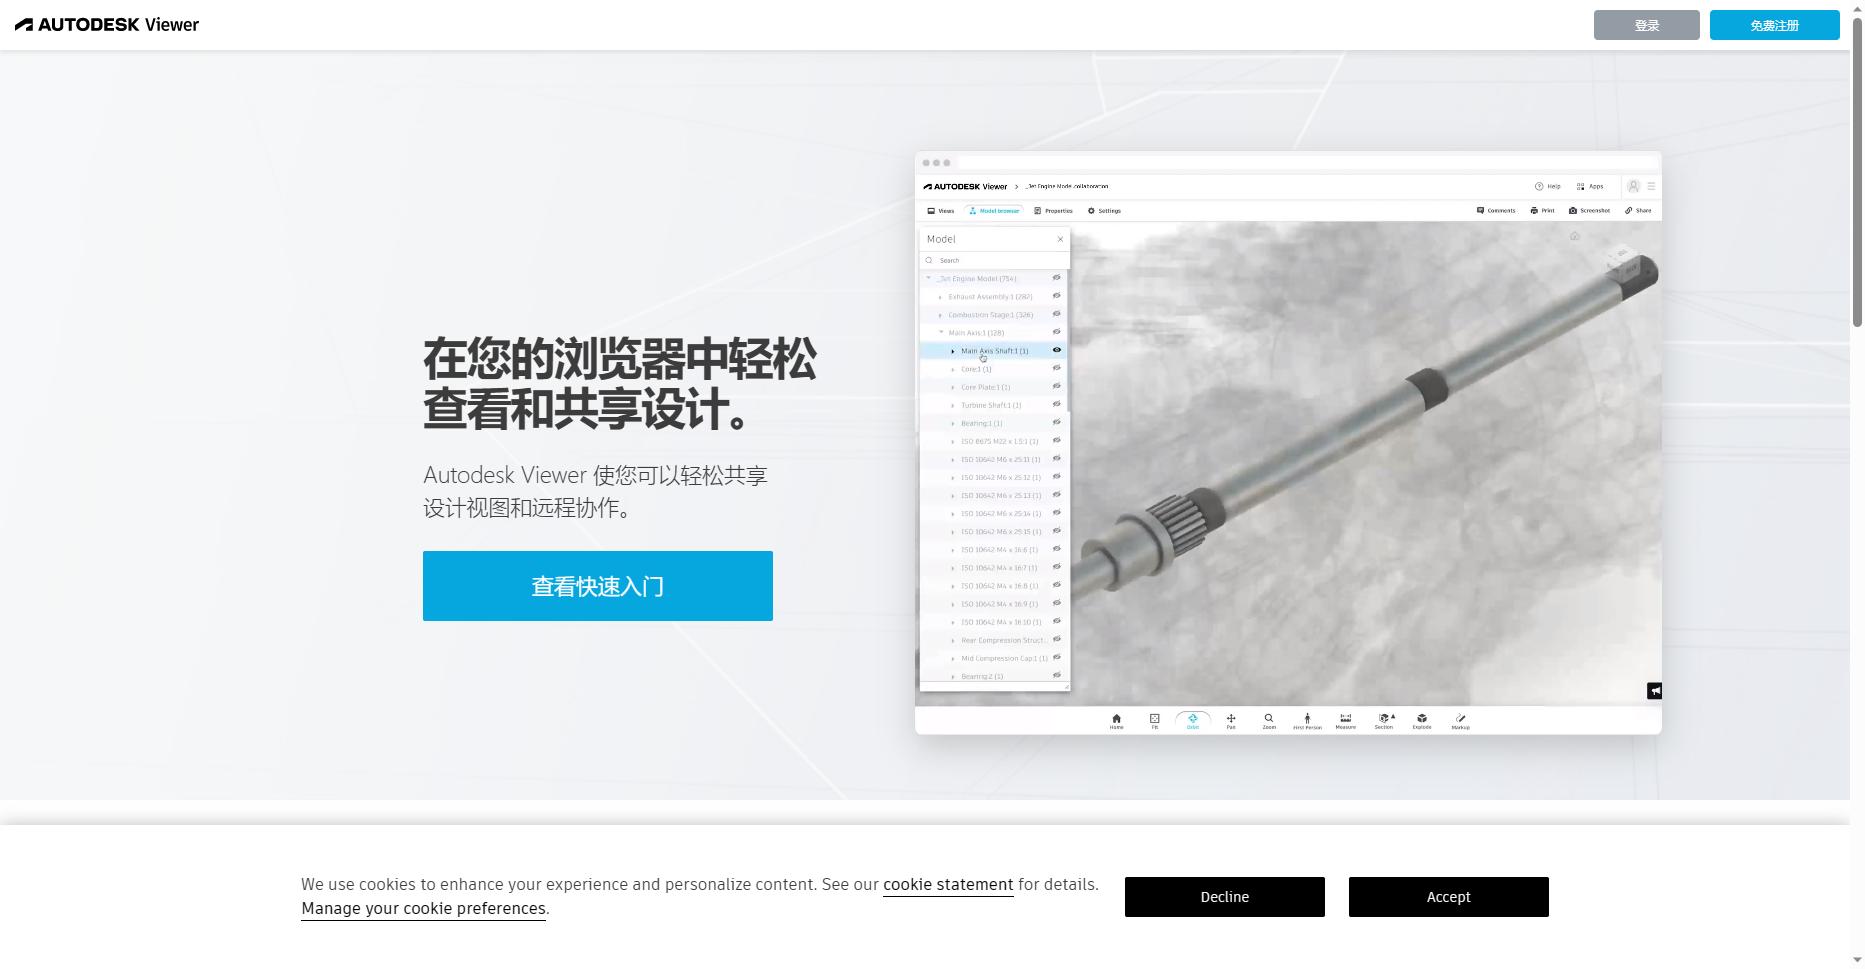Unhide the Exhaust Assembly:1 node
The width and height of the screenshot is (1865, 969).
tap(1056, 296)
